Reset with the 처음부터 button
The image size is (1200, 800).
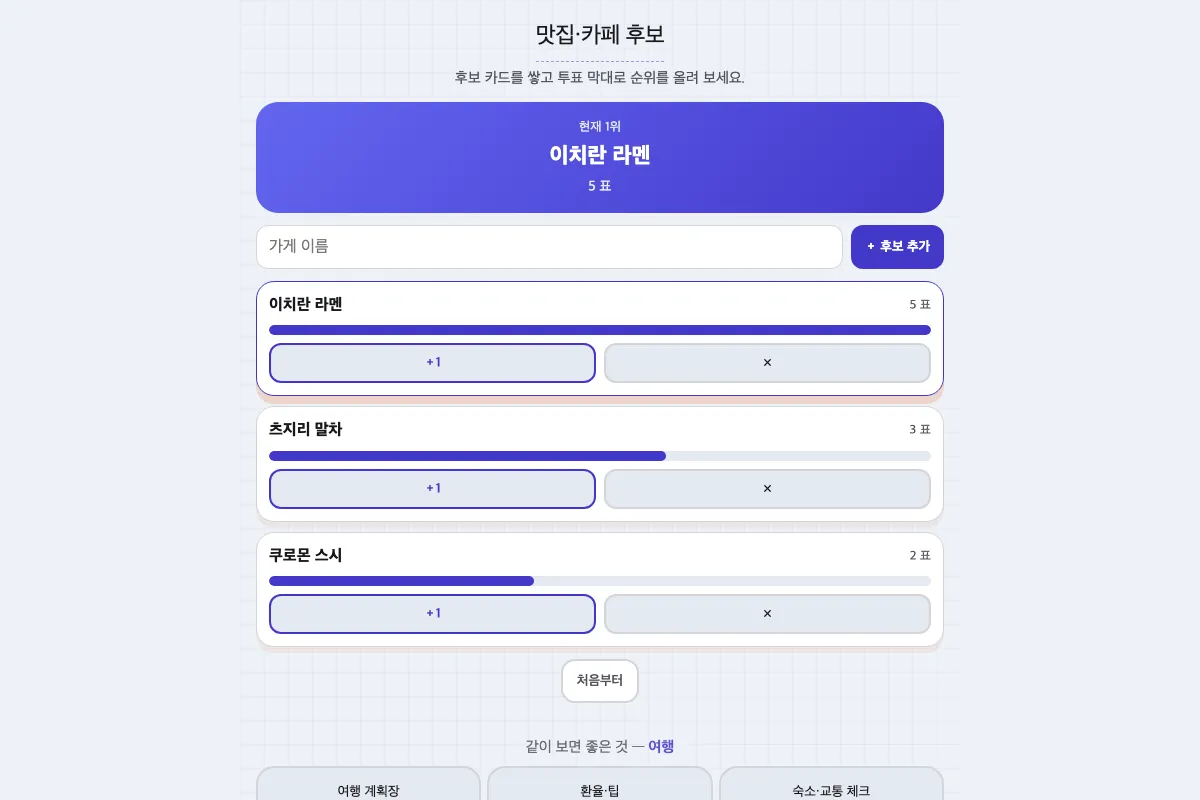pos(600,681)
